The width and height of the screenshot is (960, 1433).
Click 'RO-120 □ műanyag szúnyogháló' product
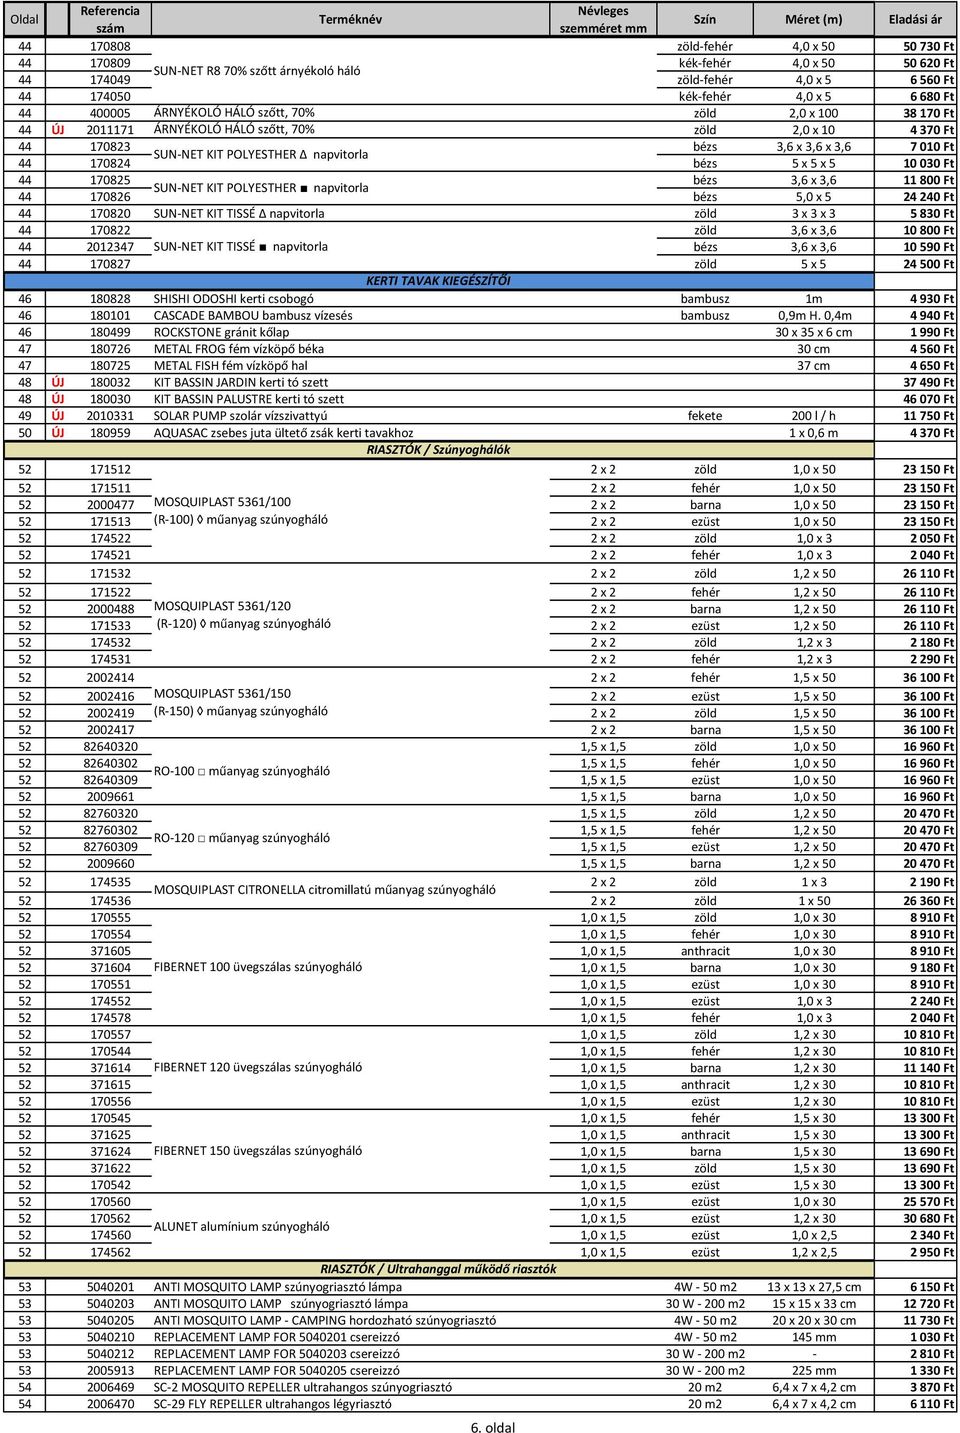pyautogui.click(x=242, y=838)
